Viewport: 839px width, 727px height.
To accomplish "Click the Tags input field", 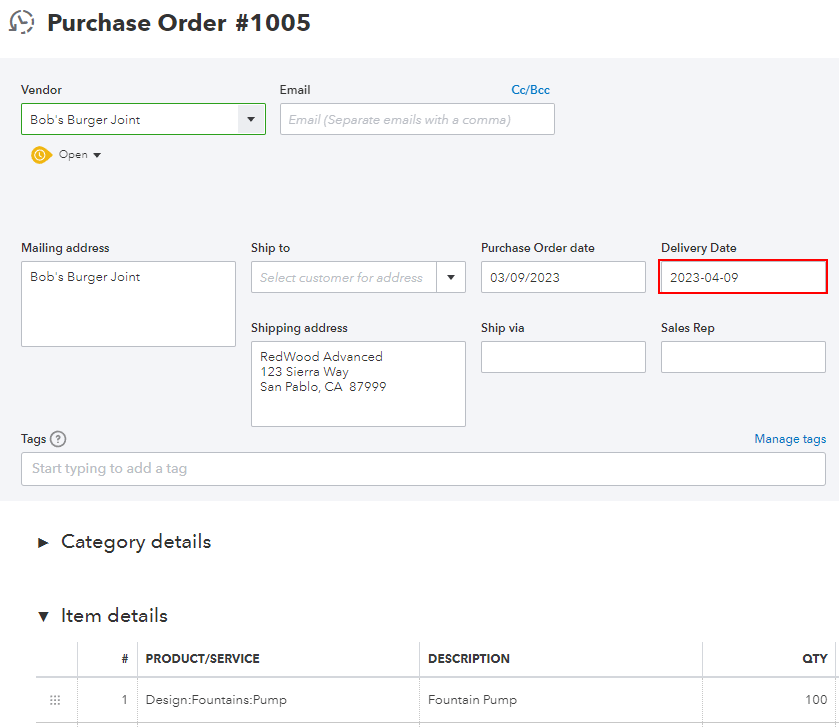I will coord(423,469).
